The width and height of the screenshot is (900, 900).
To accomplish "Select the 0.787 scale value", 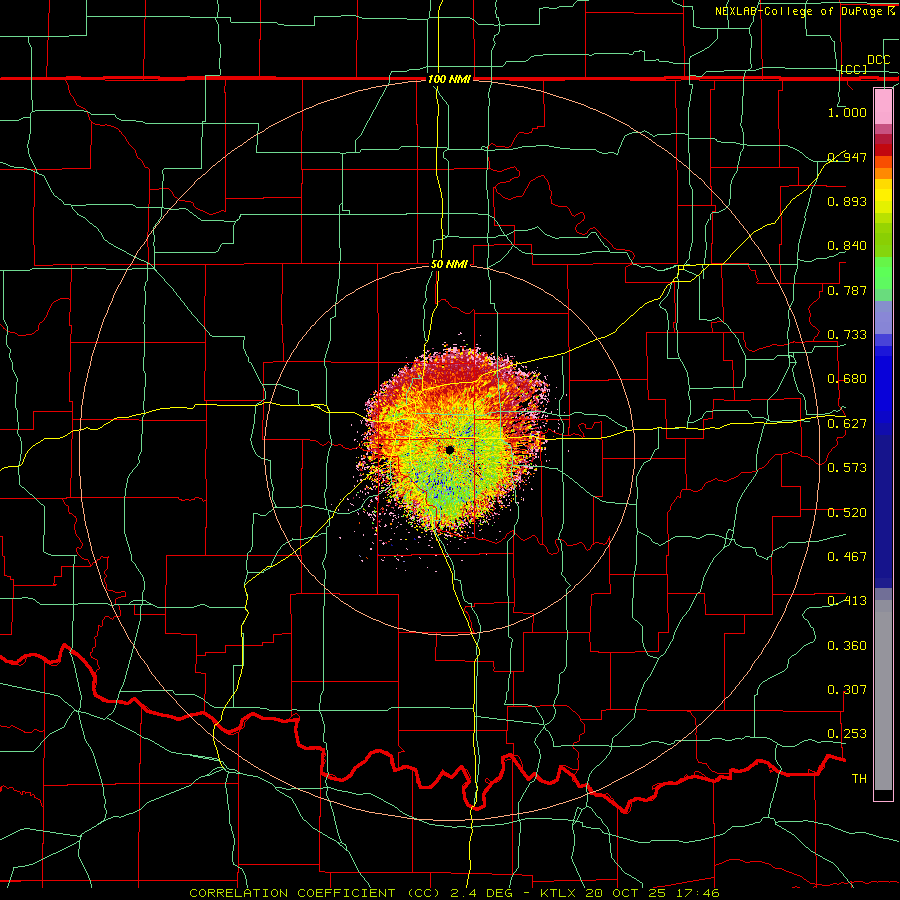I will point(847,290).
